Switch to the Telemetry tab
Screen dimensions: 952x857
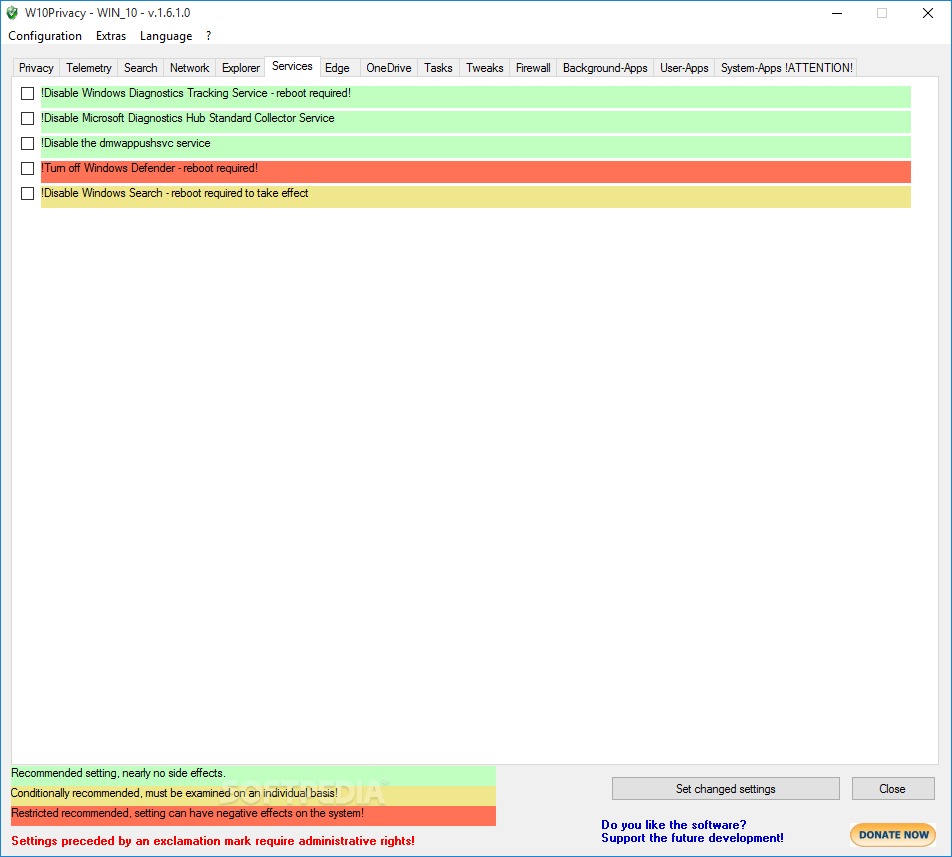tap(89, 68)
